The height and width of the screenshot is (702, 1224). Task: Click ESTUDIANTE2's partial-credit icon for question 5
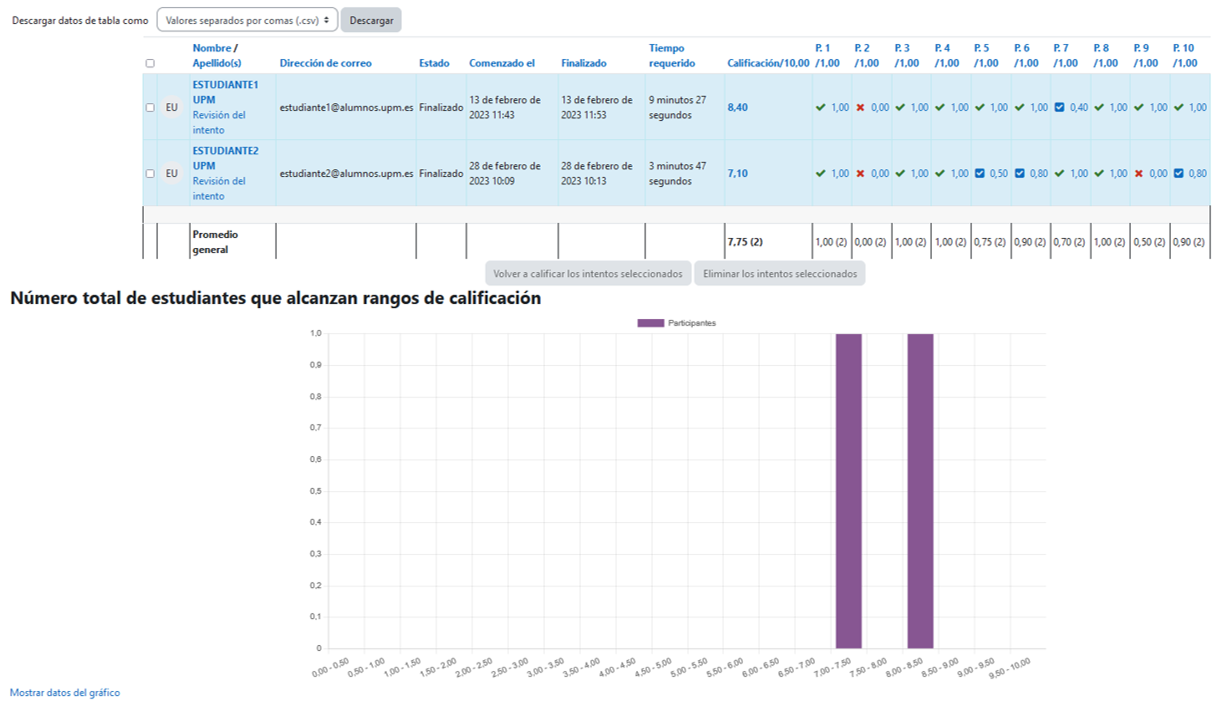coord(980,173)
